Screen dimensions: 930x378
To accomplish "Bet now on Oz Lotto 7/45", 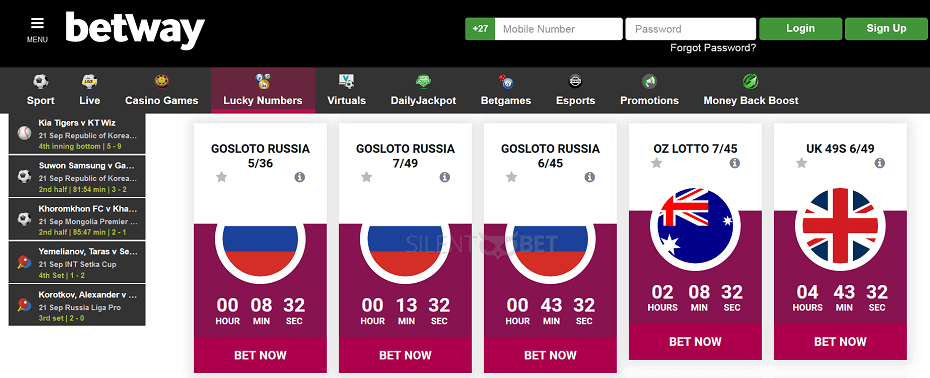I will [695, 342].
